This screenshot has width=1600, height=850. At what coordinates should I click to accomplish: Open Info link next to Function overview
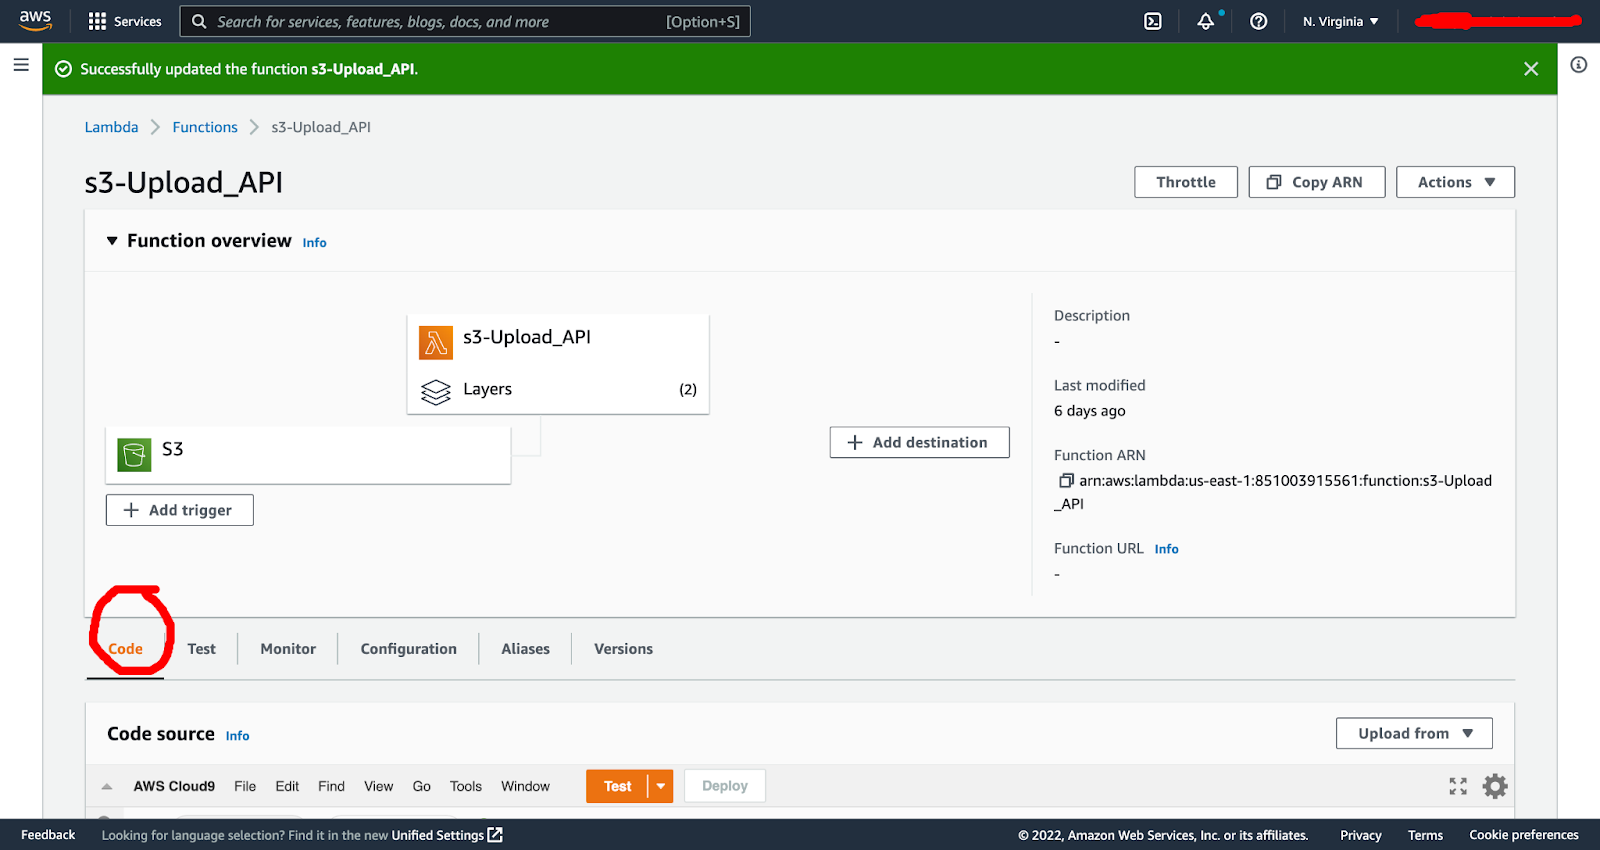click(314, 243)
